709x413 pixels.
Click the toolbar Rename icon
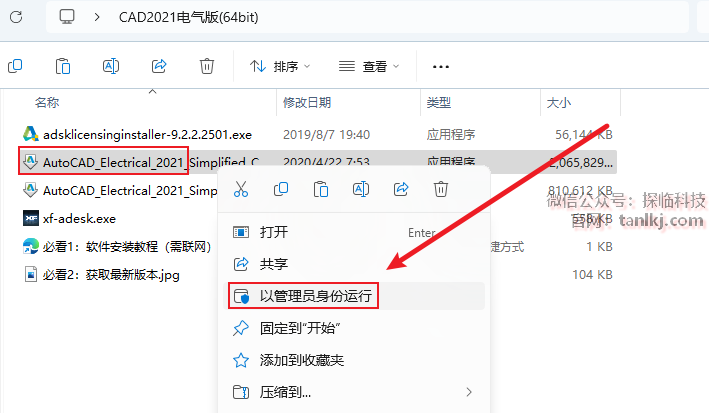tap(111, 66)
